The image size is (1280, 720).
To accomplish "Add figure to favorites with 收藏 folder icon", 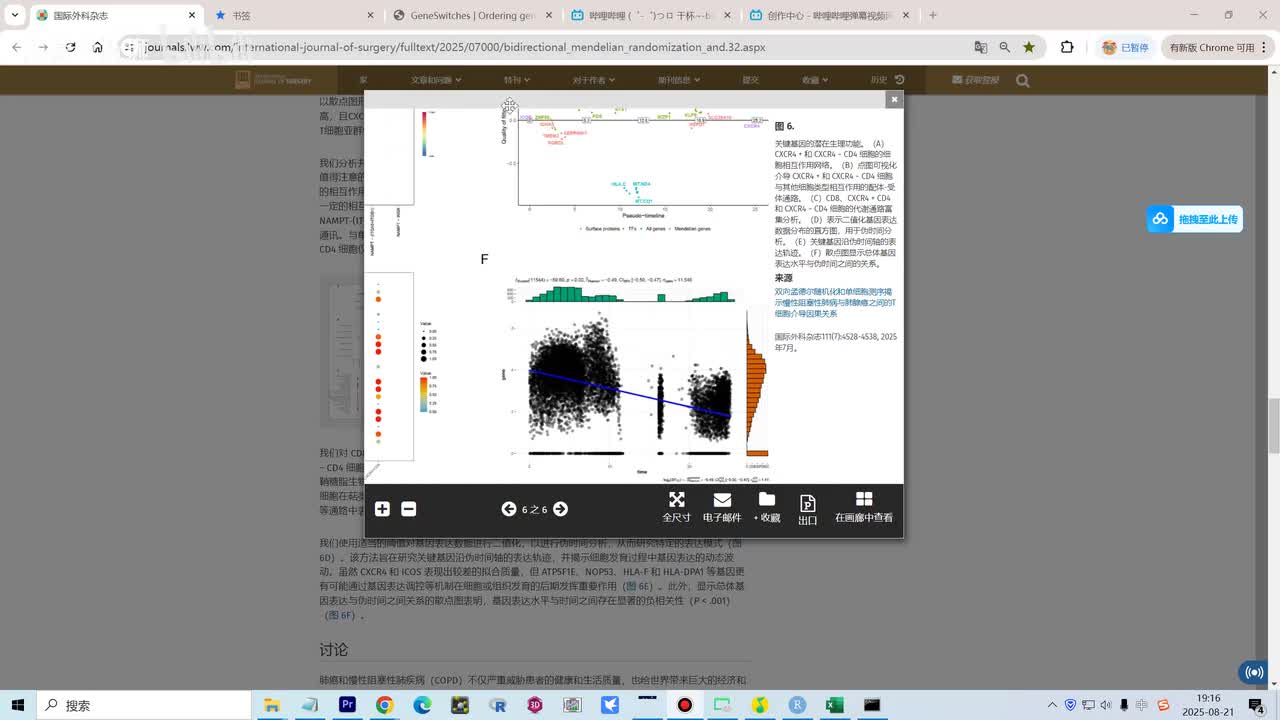I will (x=767, y=507).
